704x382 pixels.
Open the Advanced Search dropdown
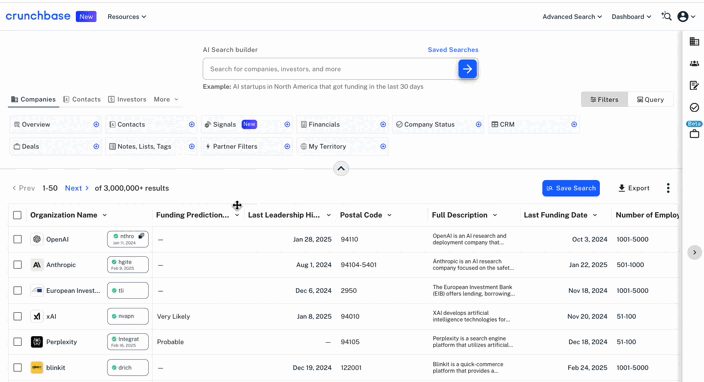click(572, 17)
